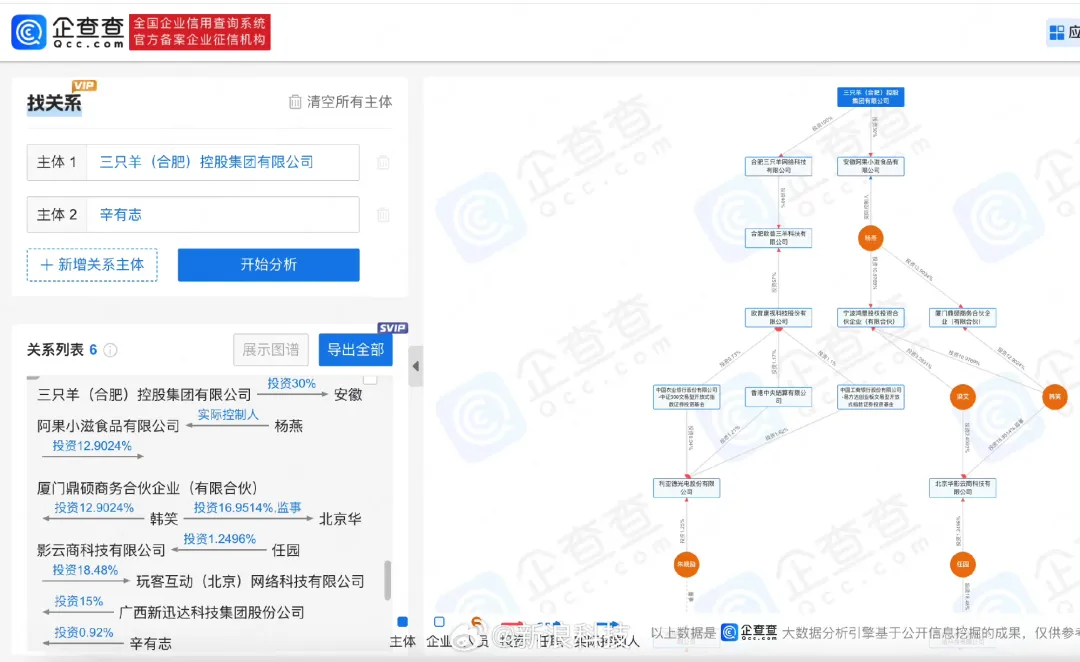
Task: Delete subject 1 with its trash icon
Action: 383,162
